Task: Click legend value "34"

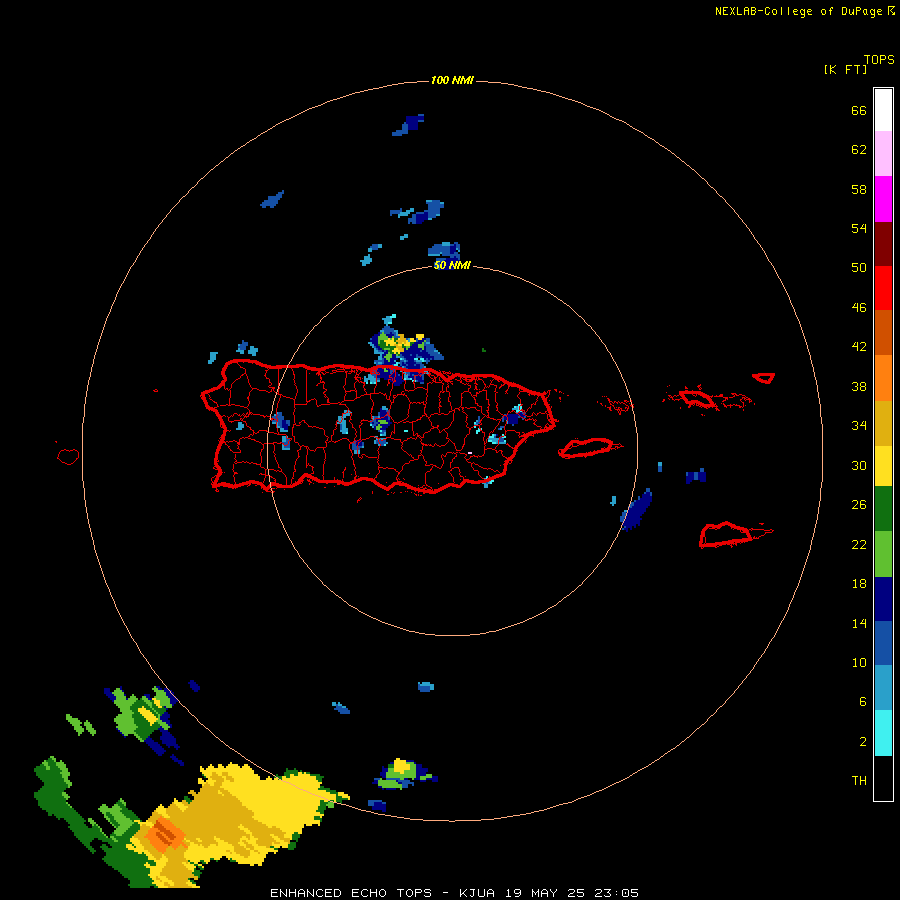Action: (x=859, y=426)
